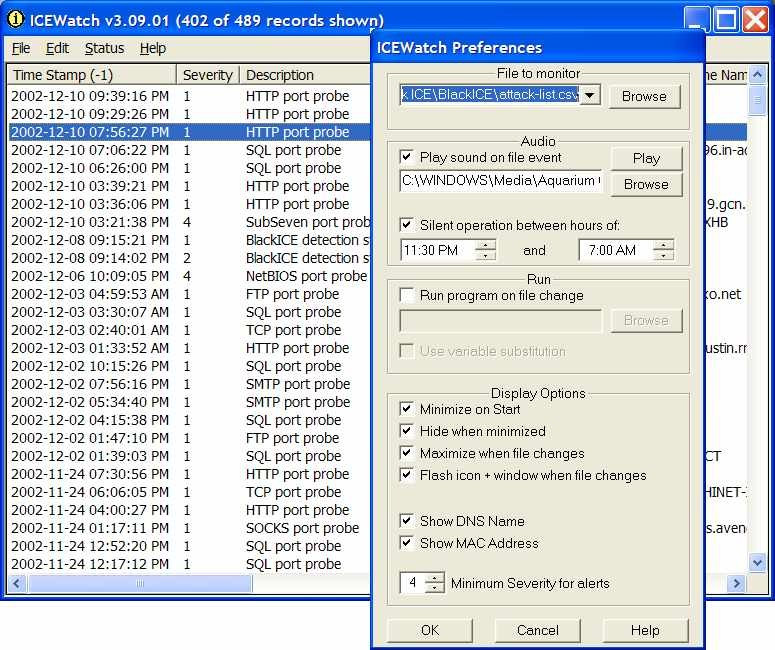Toggle Minimize on Start checkbox
The height and width of the screenshot is (650, 775).
pos(406,409)
